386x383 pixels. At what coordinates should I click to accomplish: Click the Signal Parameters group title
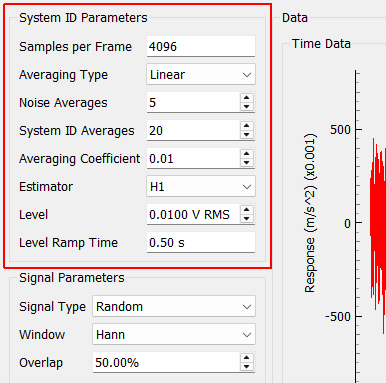[72, 278]
